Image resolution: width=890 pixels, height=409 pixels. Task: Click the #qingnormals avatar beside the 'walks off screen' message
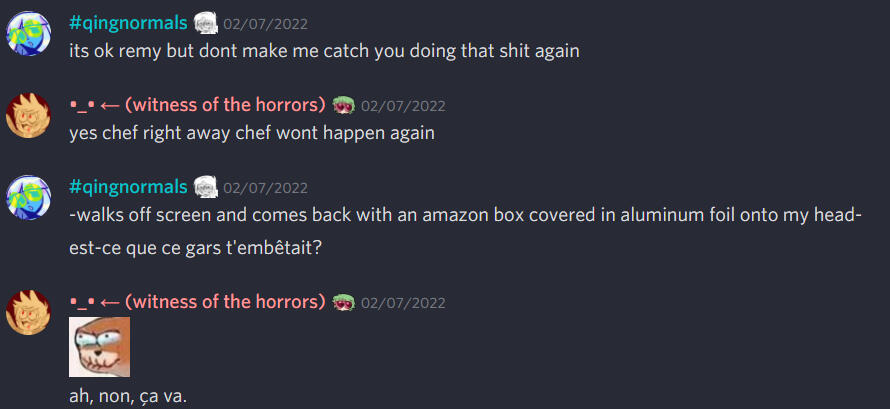click(x=28, y=197)
